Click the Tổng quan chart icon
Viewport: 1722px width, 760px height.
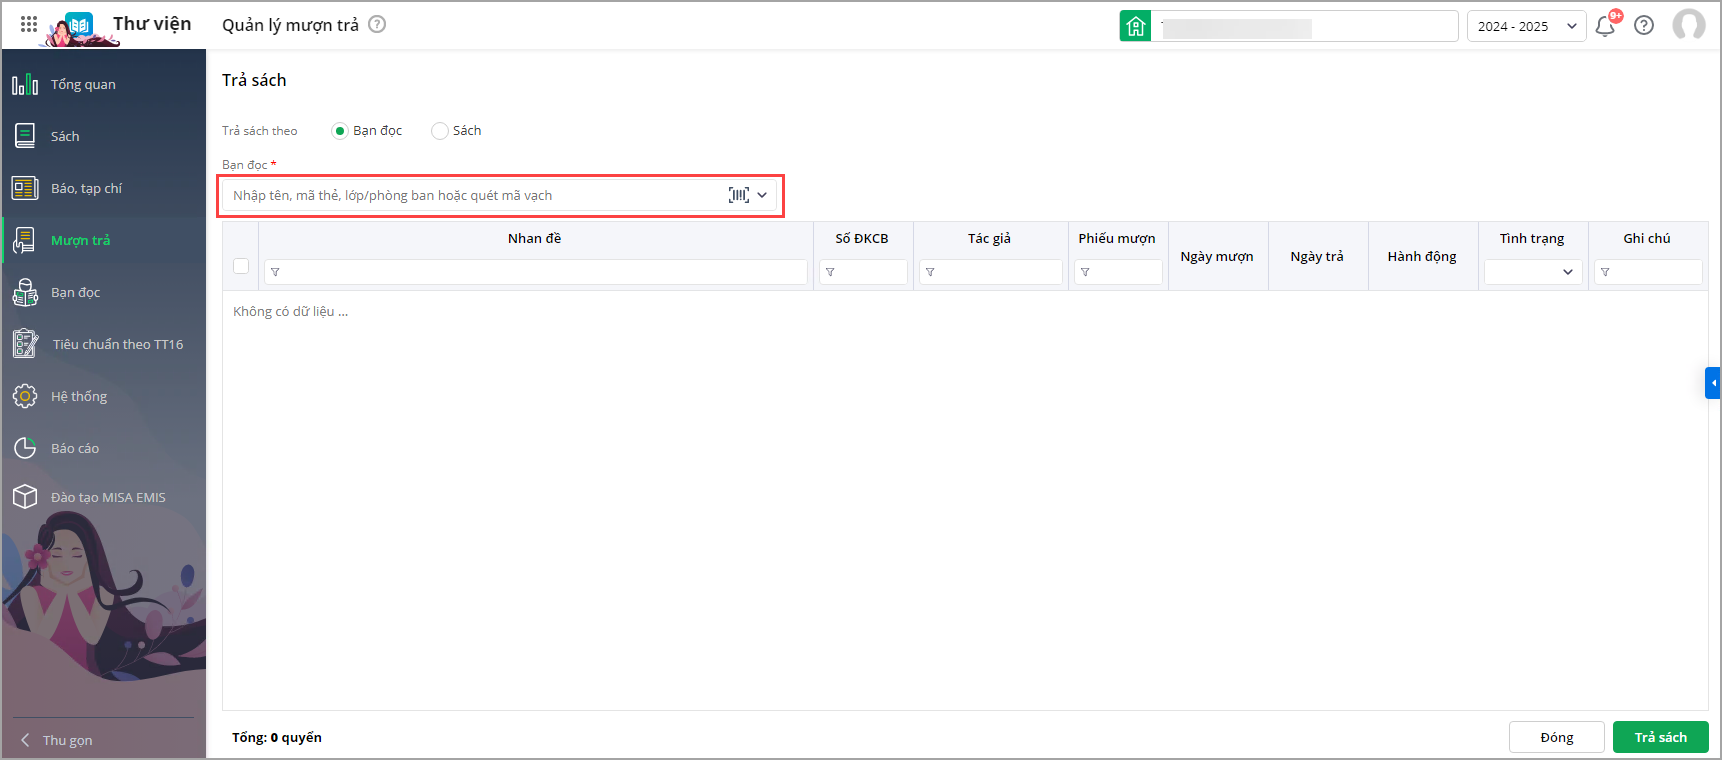pos(25,84)
